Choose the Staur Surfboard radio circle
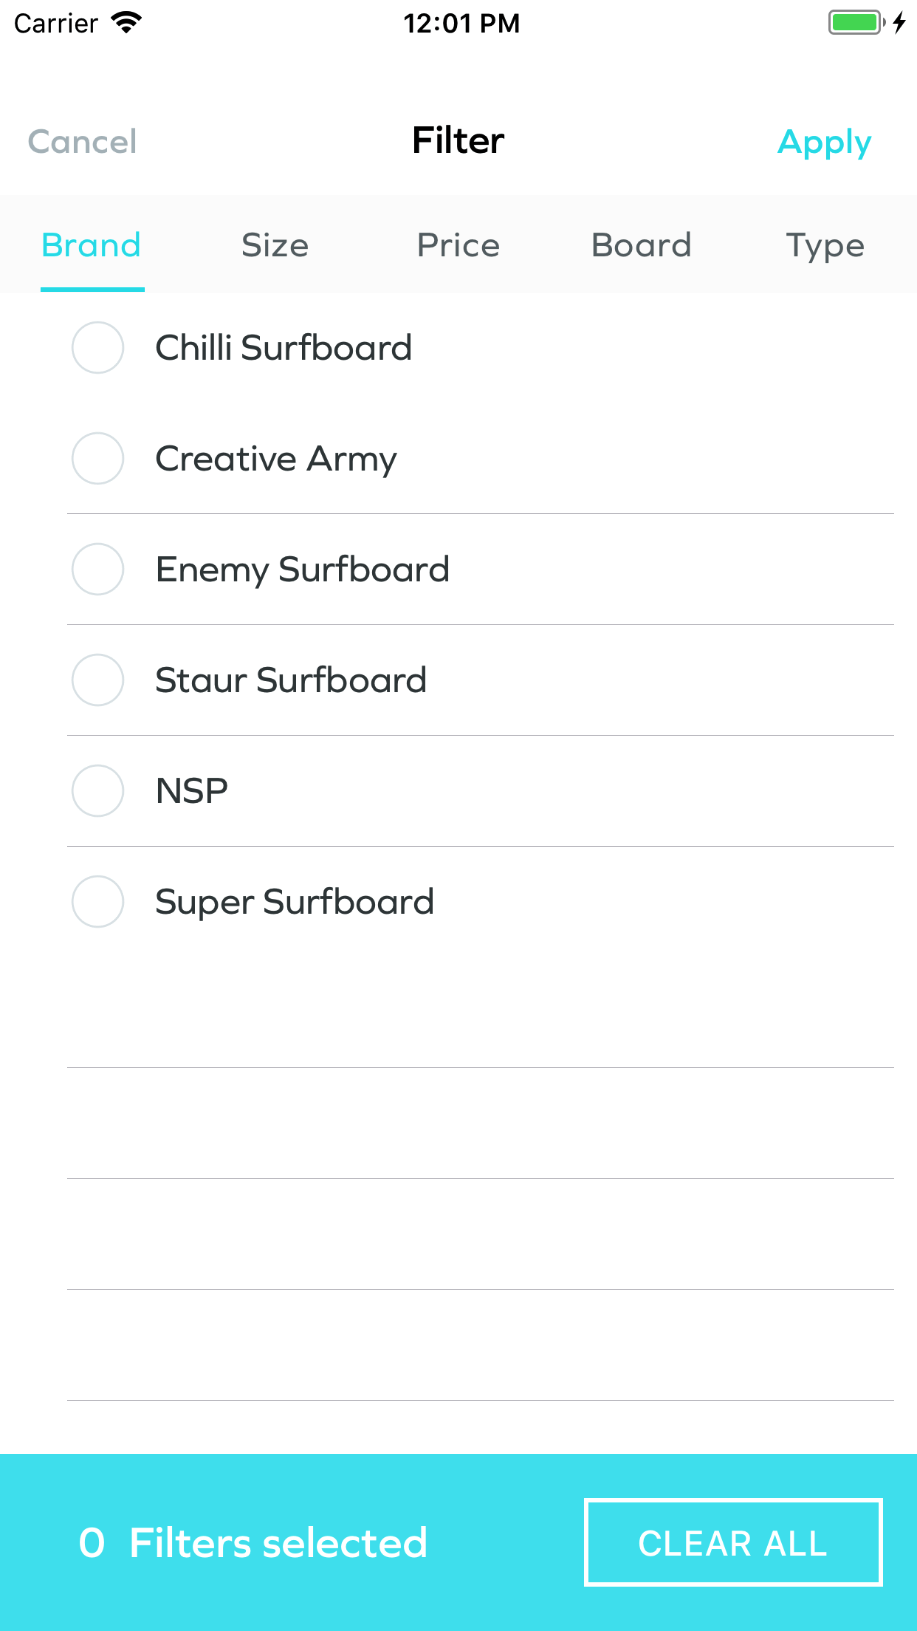Image resolution: width=917 pixels, height=1631 pixels. coord(98,681)
